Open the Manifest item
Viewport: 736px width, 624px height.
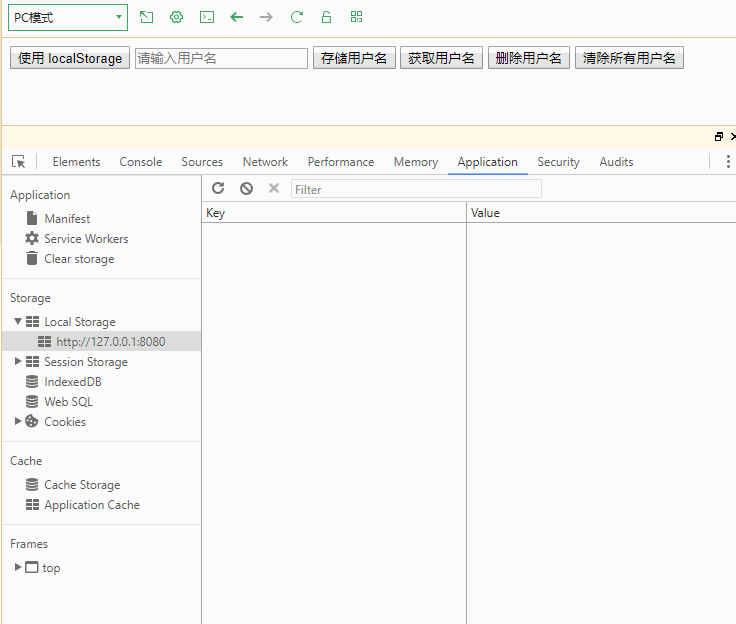point(67,219)
